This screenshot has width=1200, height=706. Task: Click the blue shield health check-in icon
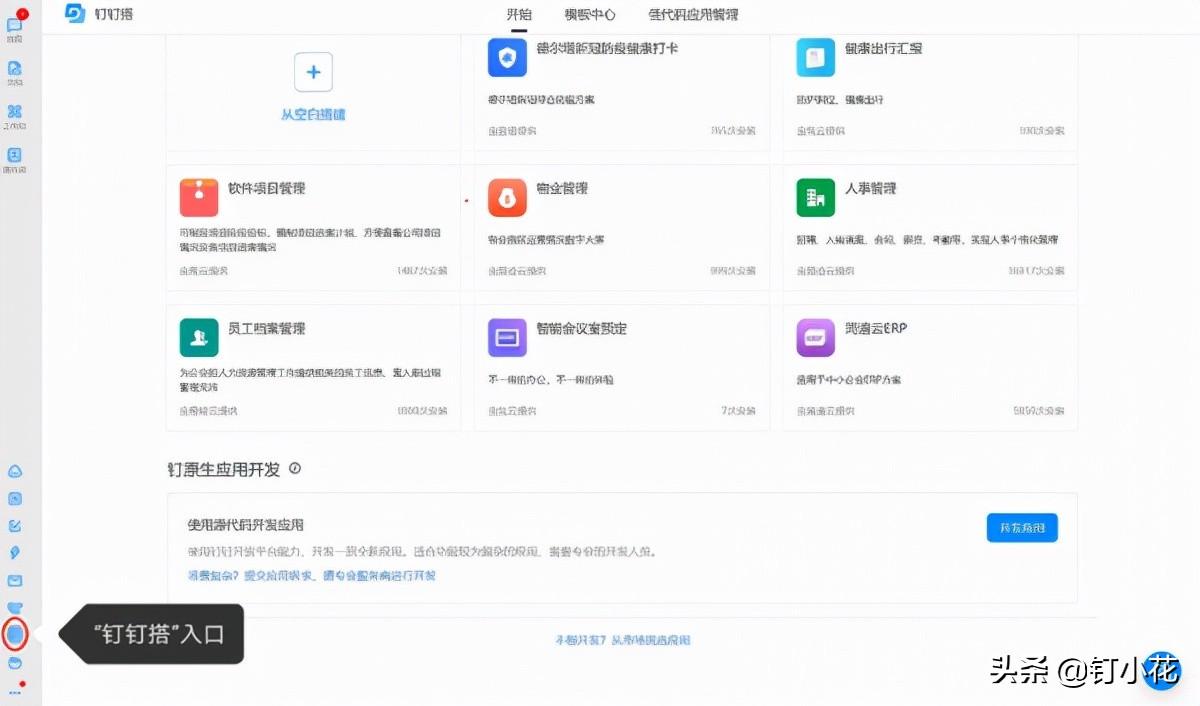(x=507, y=58)
